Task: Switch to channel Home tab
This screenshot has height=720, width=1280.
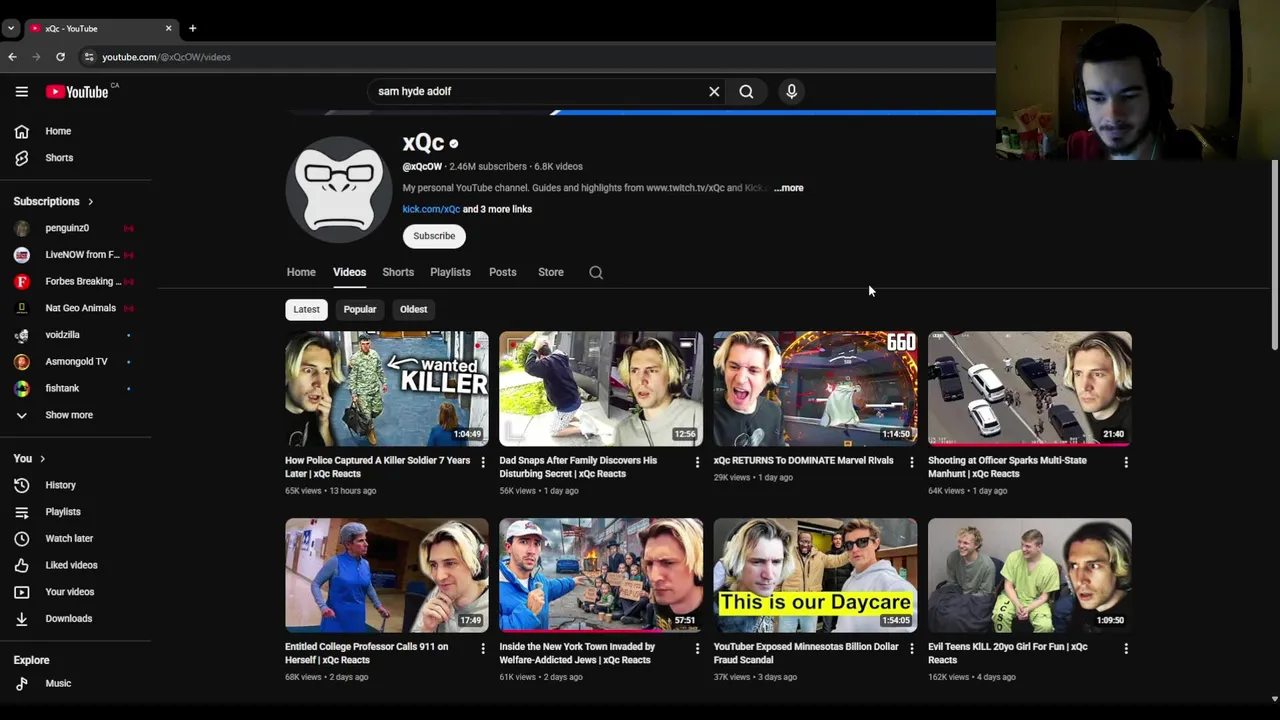Action: point(301,272)
